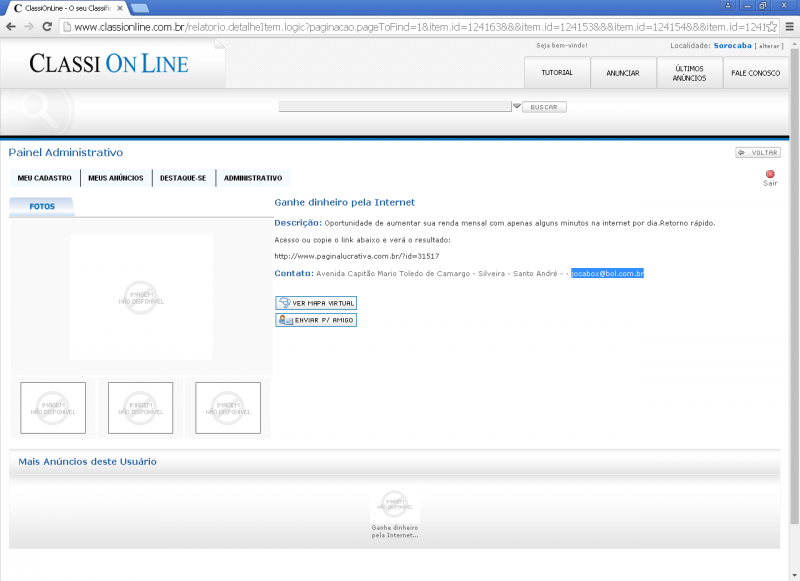
Task: Click the search input field
Action: tap(394, 106)
